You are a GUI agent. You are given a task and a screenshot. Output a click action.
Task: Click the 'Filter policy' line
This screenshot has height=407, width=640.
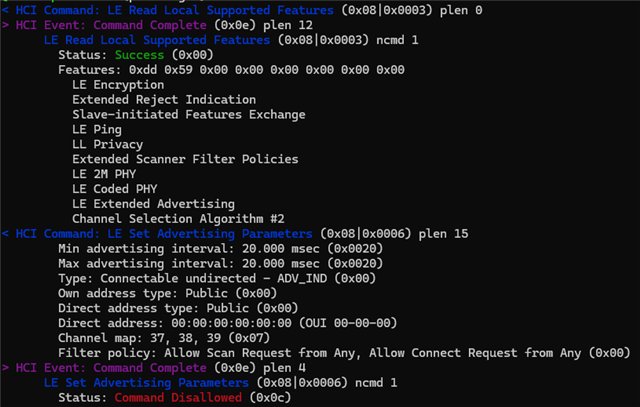(344, 353)
